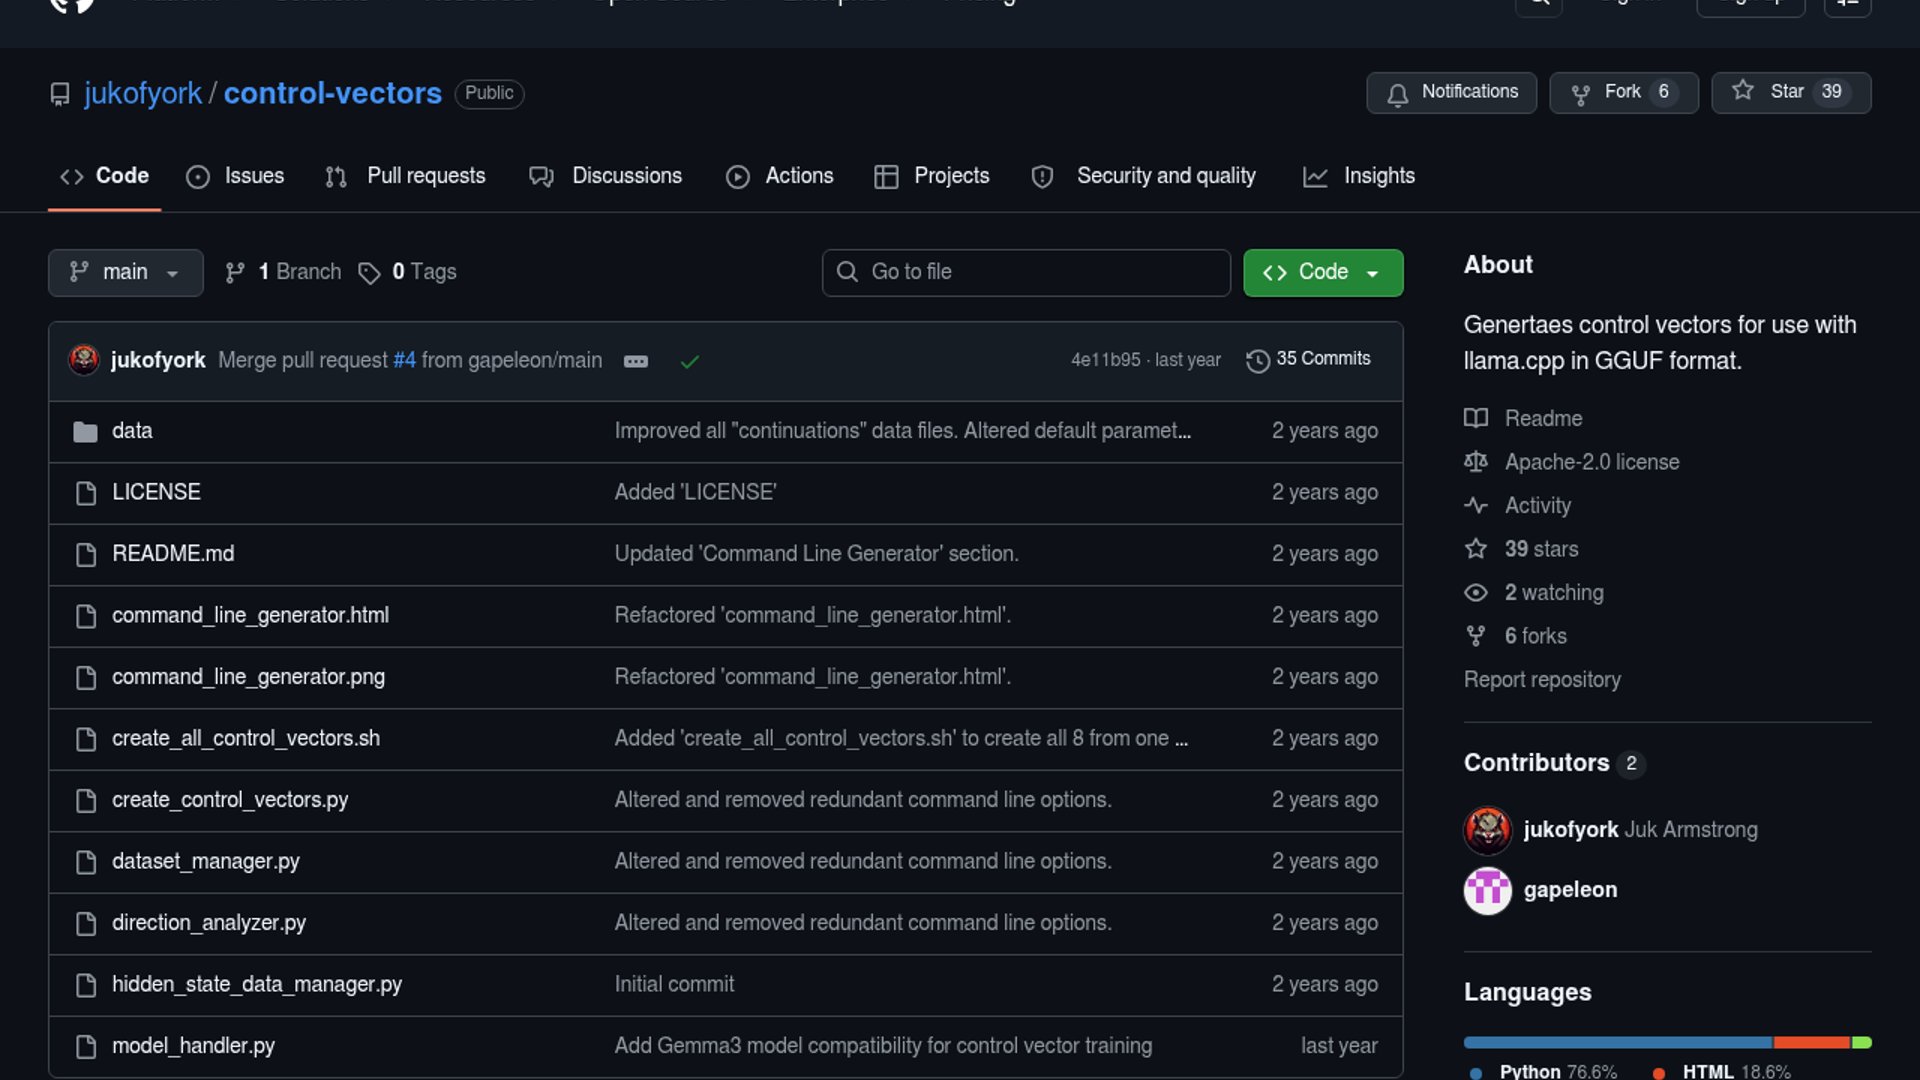Click the tag icon beside 0 Tags
Screen dimensions: 1920x1080
369,273
